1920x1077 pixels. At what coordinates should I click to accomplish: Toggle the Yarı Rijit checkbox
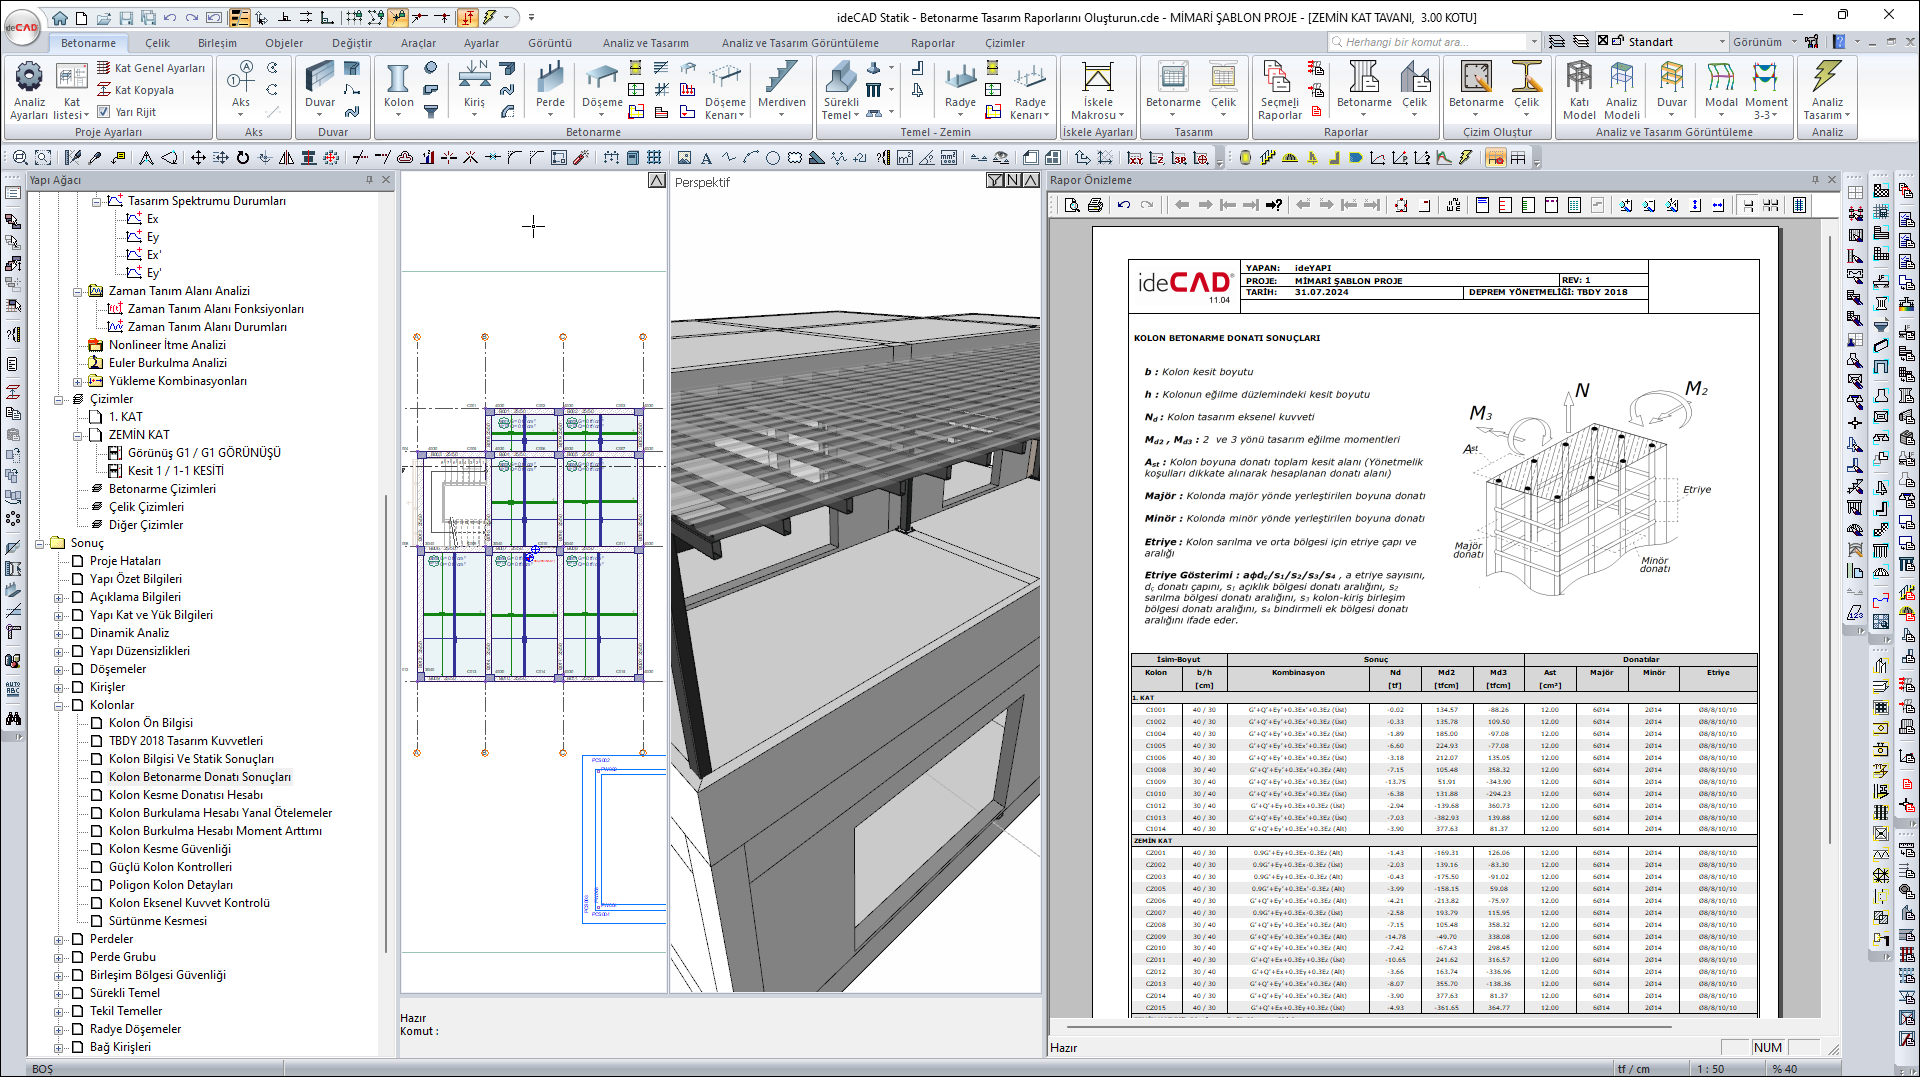(x=104, y=112)
